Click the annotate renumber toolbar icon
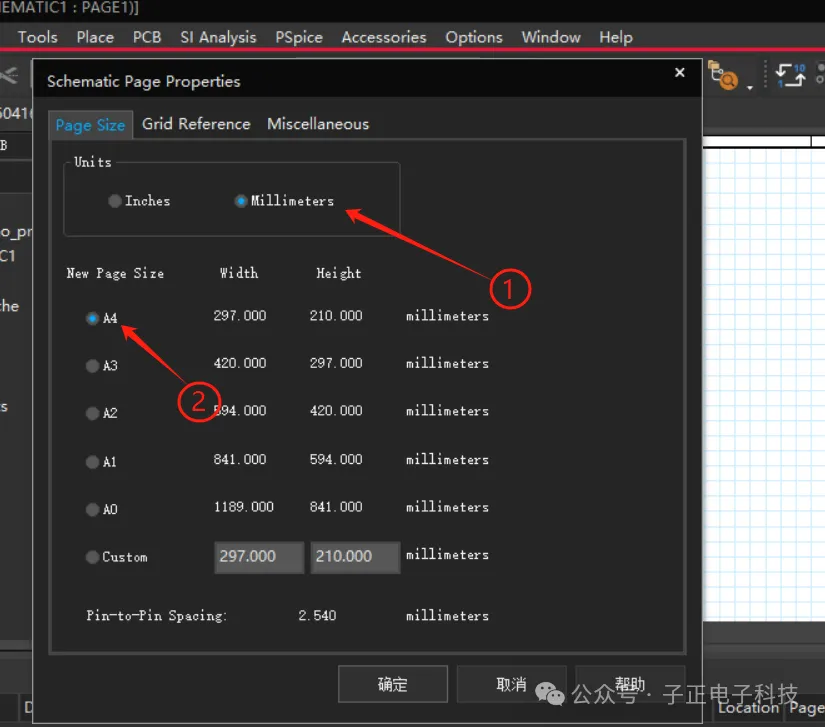Image resolution: width=825 pixels, height=727 pixels. click(x=791, y=76)
